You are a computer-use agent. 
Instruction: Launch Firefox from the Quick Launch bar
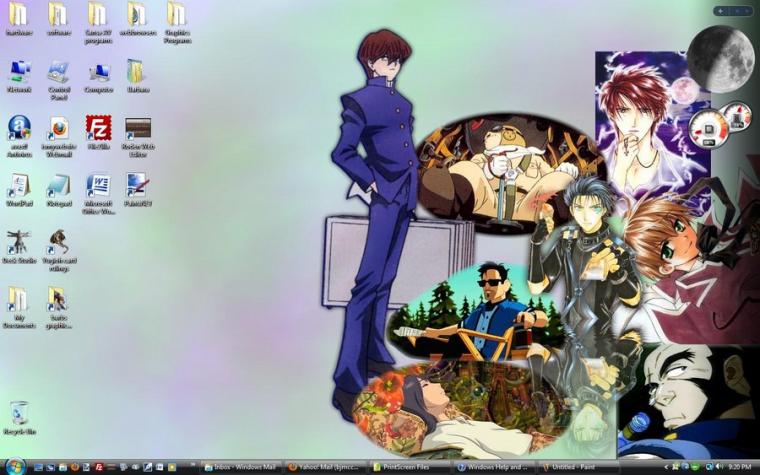pyautogui.click(x=75, y=467)
